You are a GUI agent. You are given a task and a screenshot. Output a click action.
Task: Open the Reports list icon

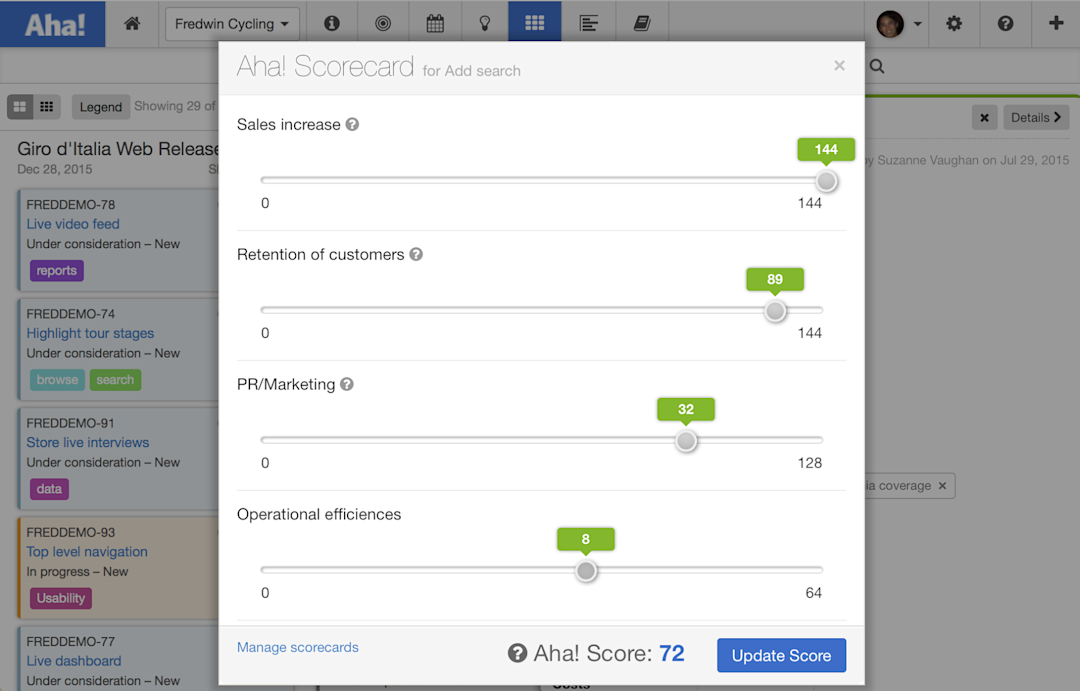589,22
